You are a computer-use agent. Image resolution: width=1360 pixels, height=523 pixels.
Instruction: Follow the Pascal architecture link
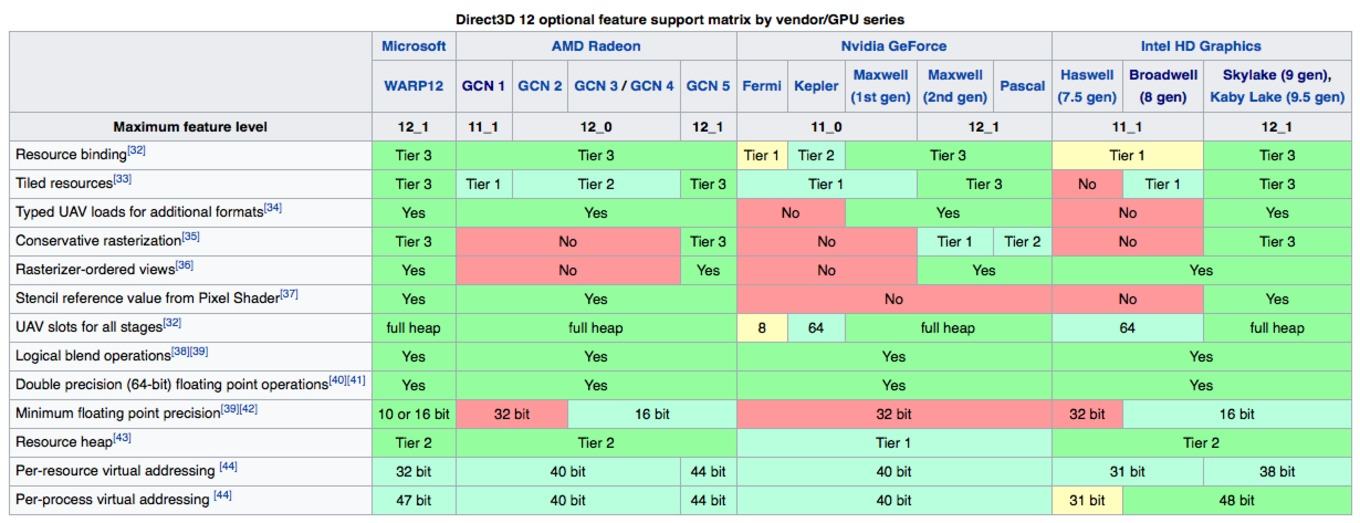coord(1022,86)
